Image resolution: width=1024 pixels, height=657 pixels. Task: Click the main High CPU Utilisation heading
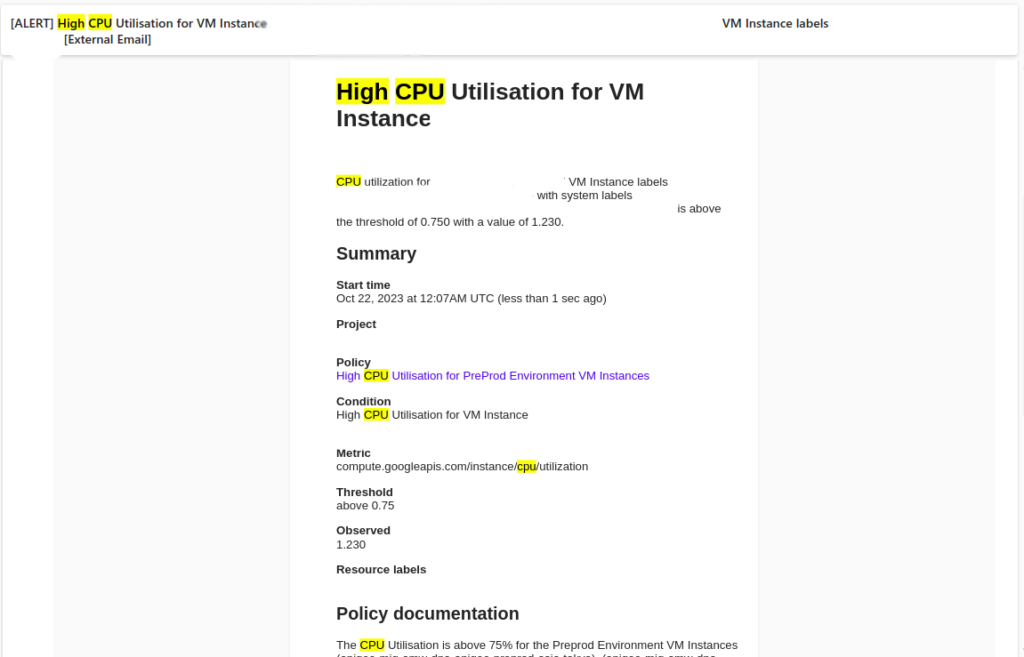pos(489,105)
